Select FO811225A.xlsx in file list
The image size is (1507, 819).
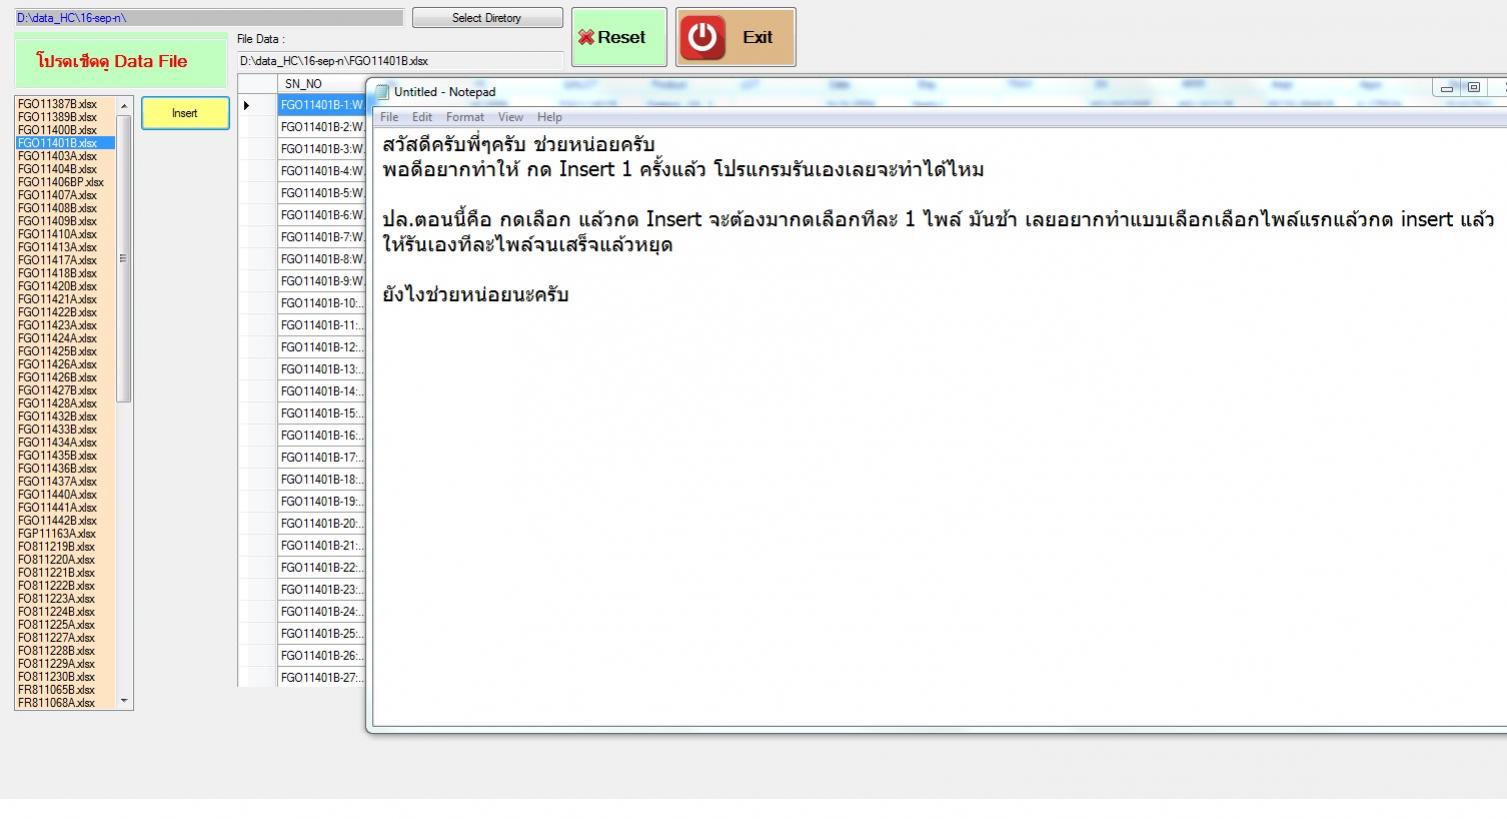click(57, 624)
